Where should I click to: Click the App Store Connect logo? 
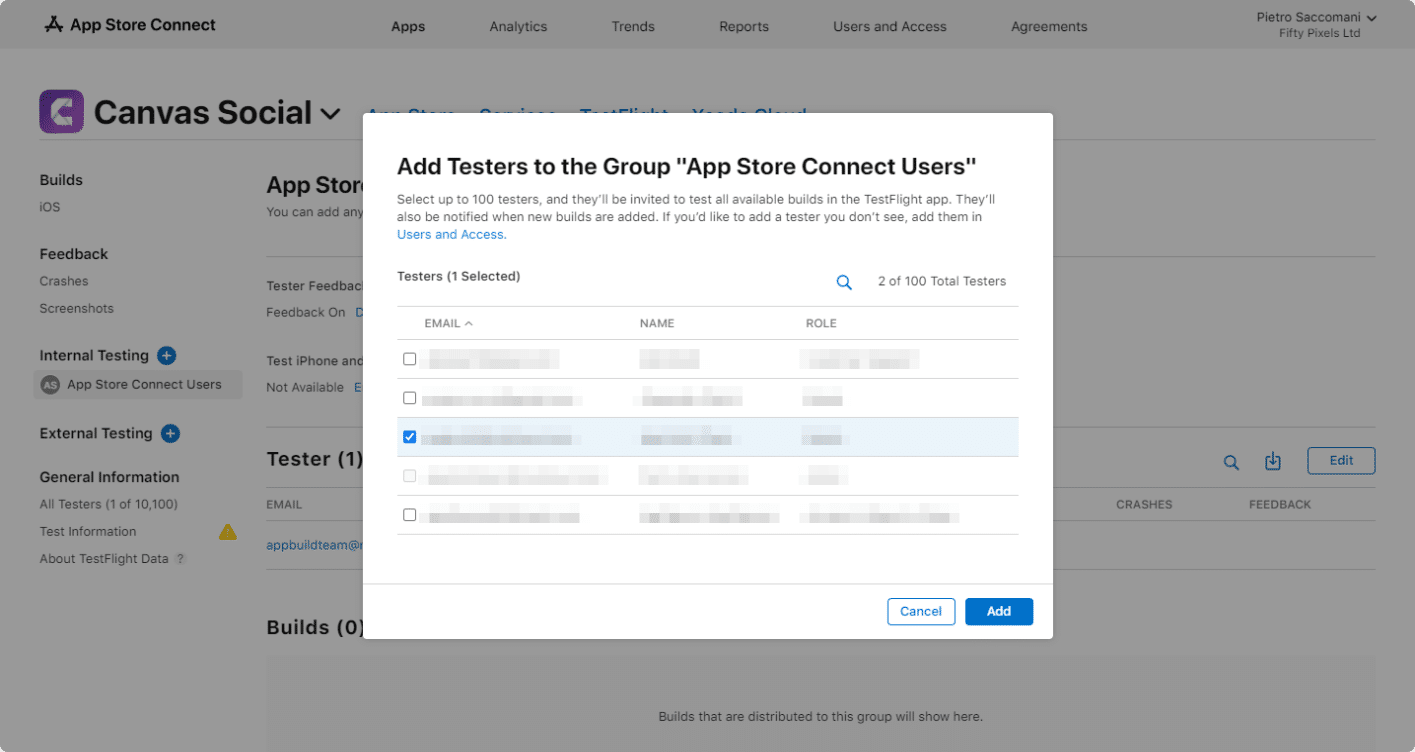130,25
